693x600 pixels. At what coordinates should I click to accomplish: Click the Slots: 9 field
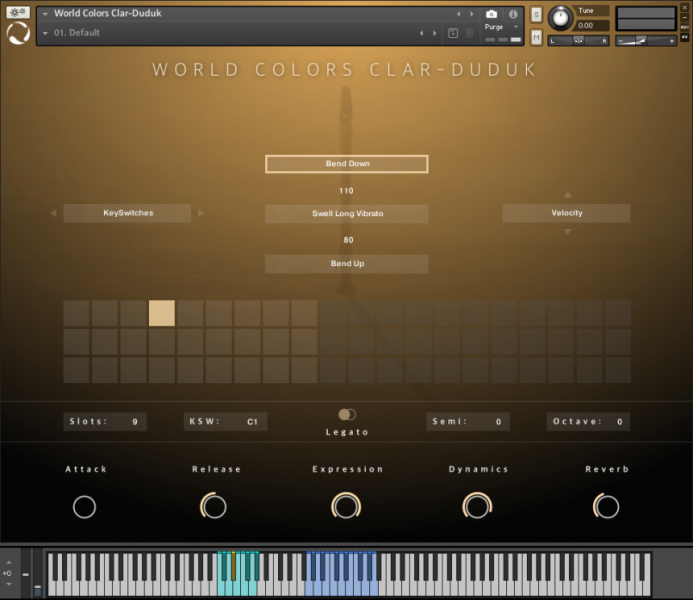tap(105, 422)
